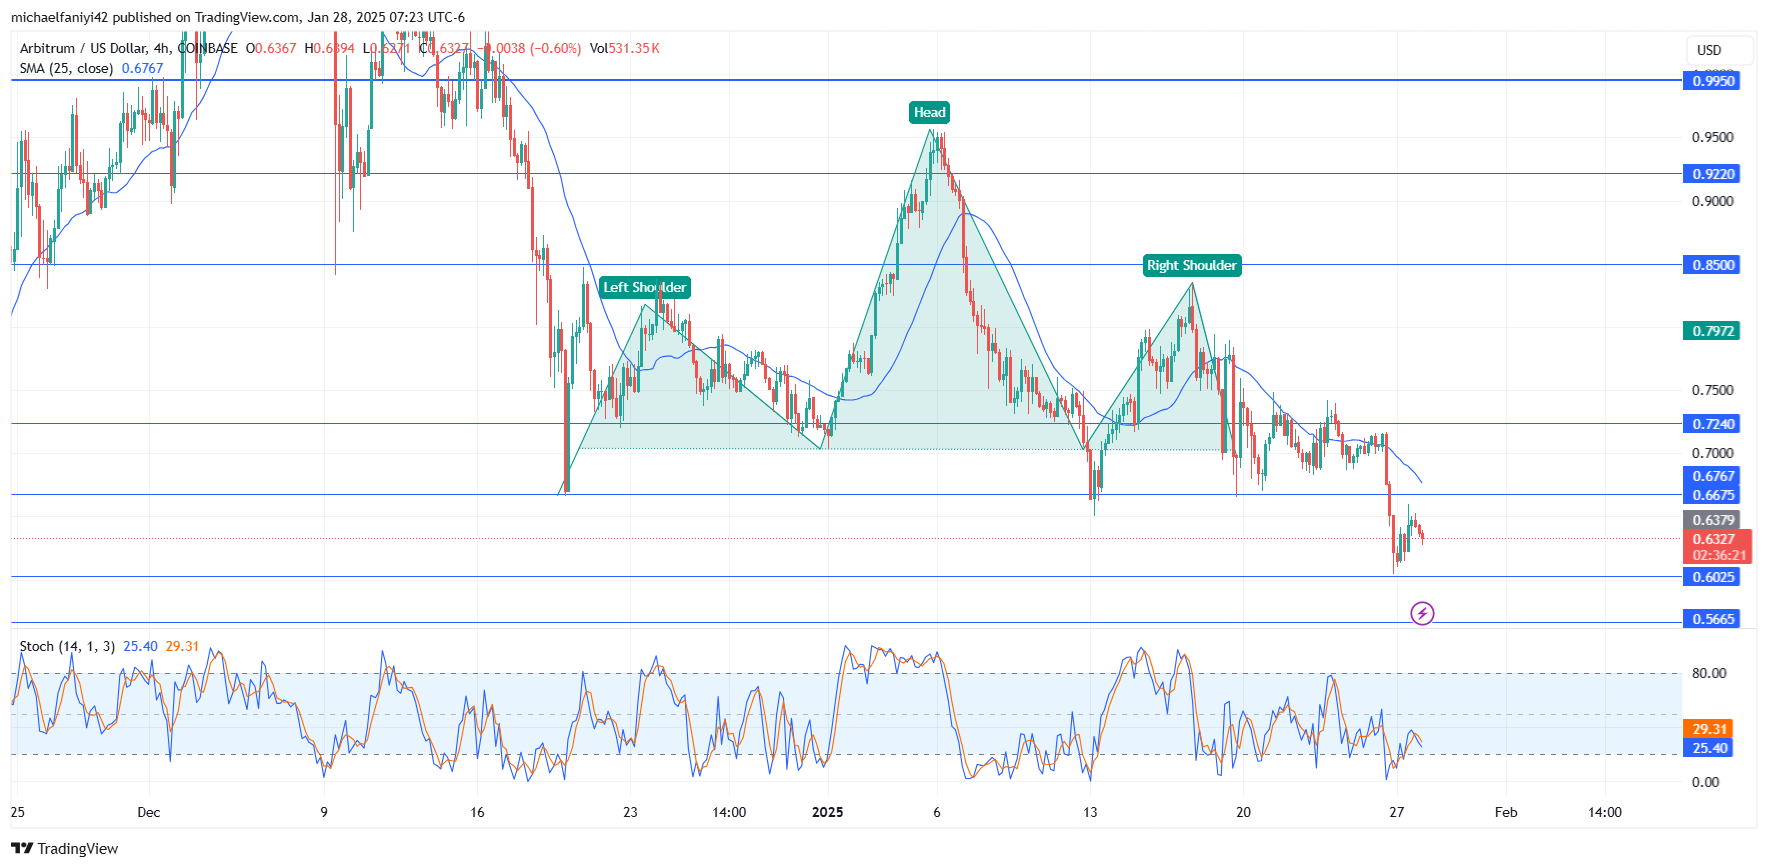Click the blue 25.40 stochastic tag
Viewport: 1768px width, 868px height.
(1708, 748)
